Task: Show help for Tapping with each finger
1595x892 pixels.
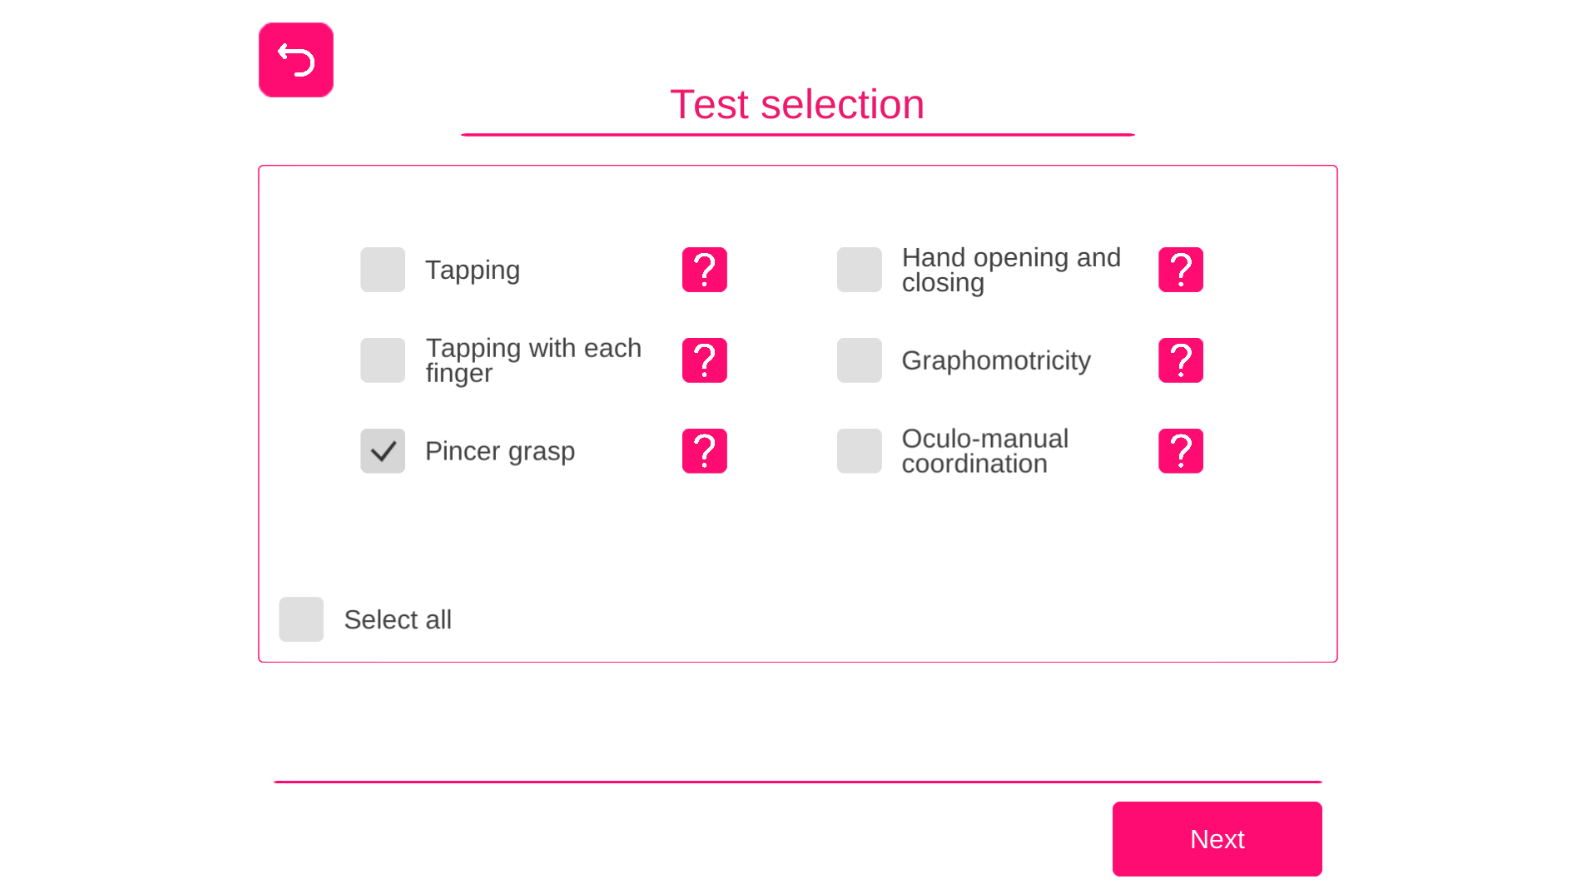Action: (x=704, y=360)
